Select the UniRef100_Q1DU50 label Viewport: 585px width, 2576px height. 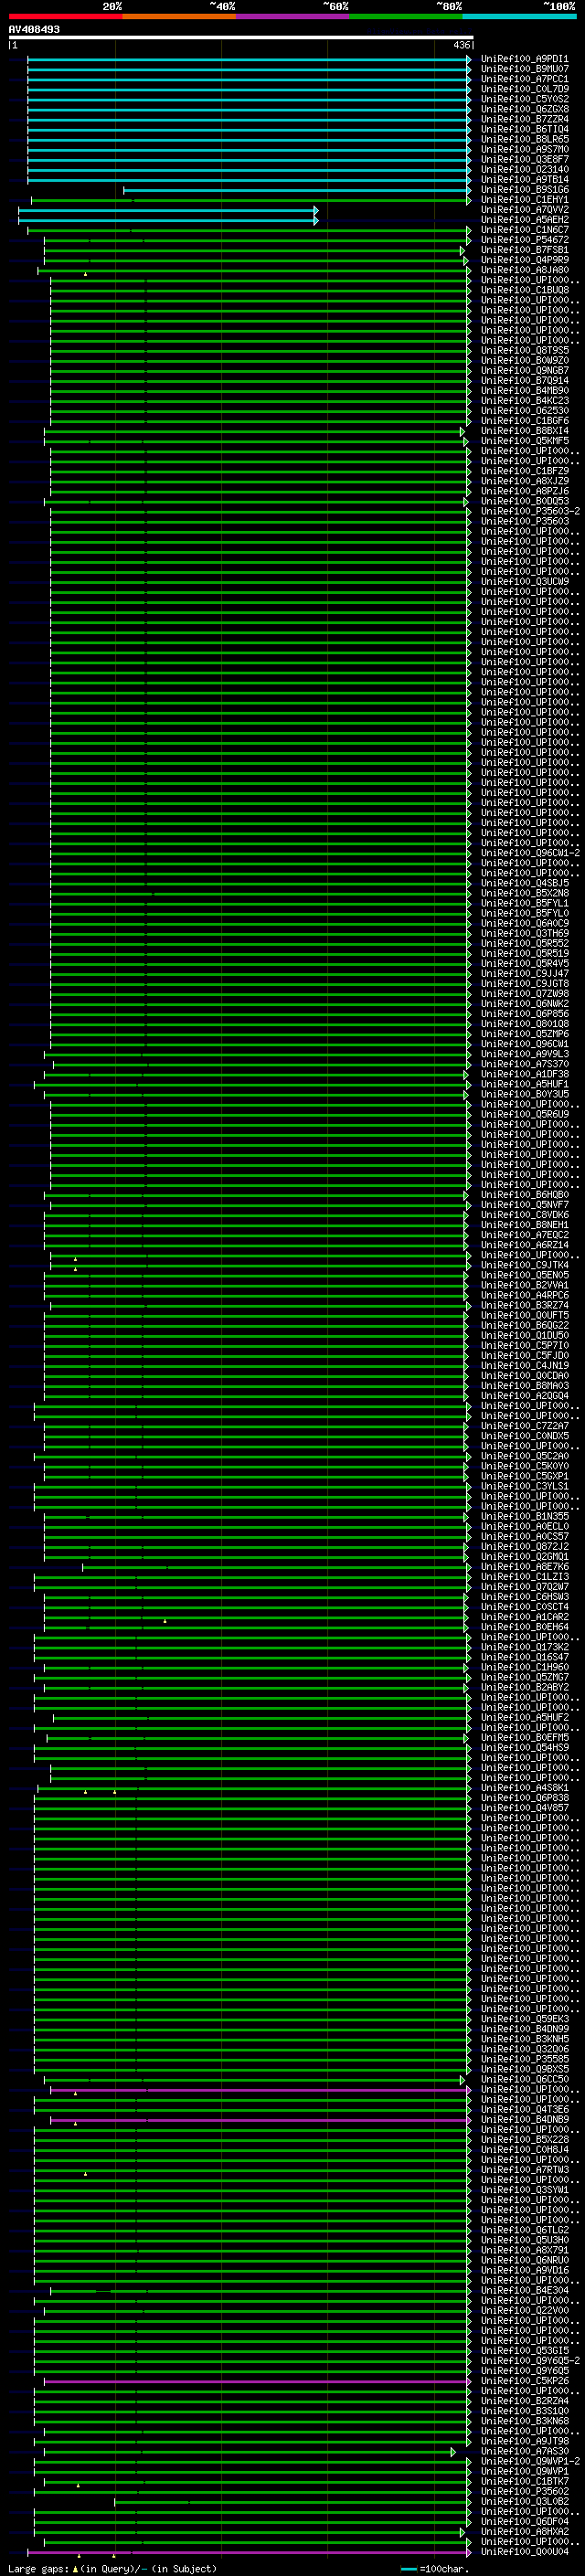point(524,1335)
